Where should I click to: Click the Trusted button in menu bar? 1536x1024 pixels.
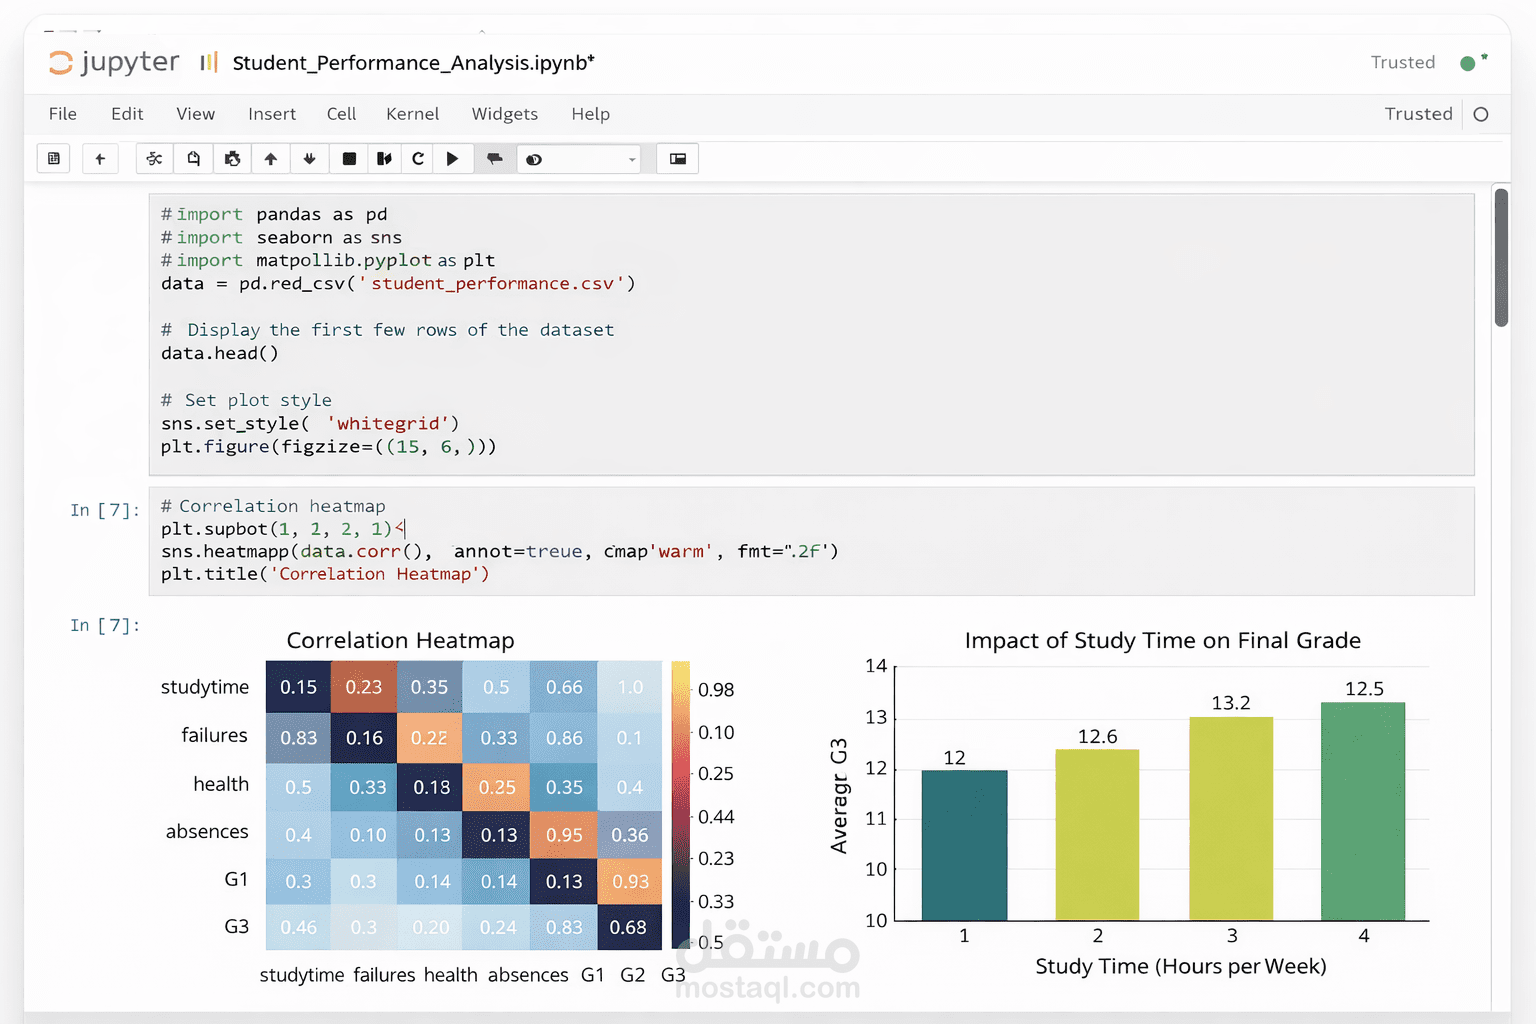[1418, 114]
